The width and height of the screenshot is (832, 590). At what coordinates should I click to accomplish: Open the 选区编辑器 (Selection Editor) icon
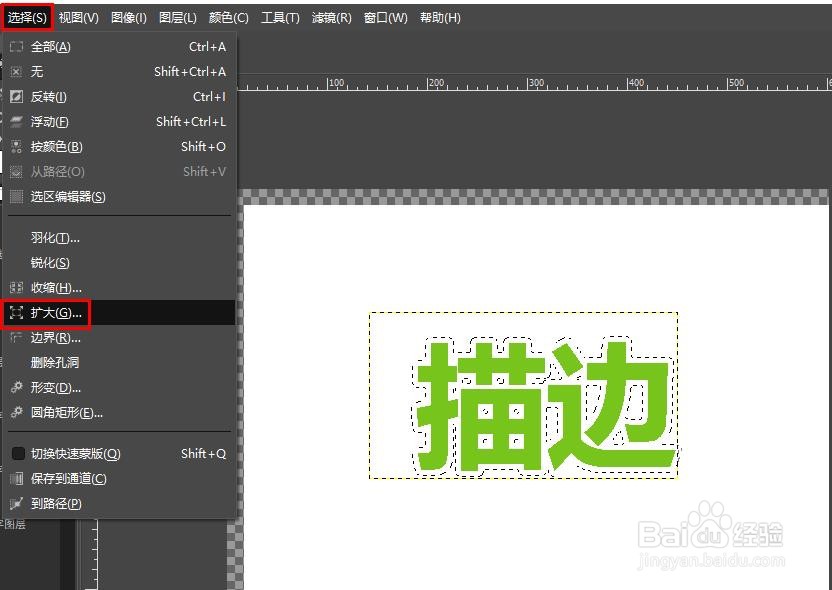pos(16,196)
